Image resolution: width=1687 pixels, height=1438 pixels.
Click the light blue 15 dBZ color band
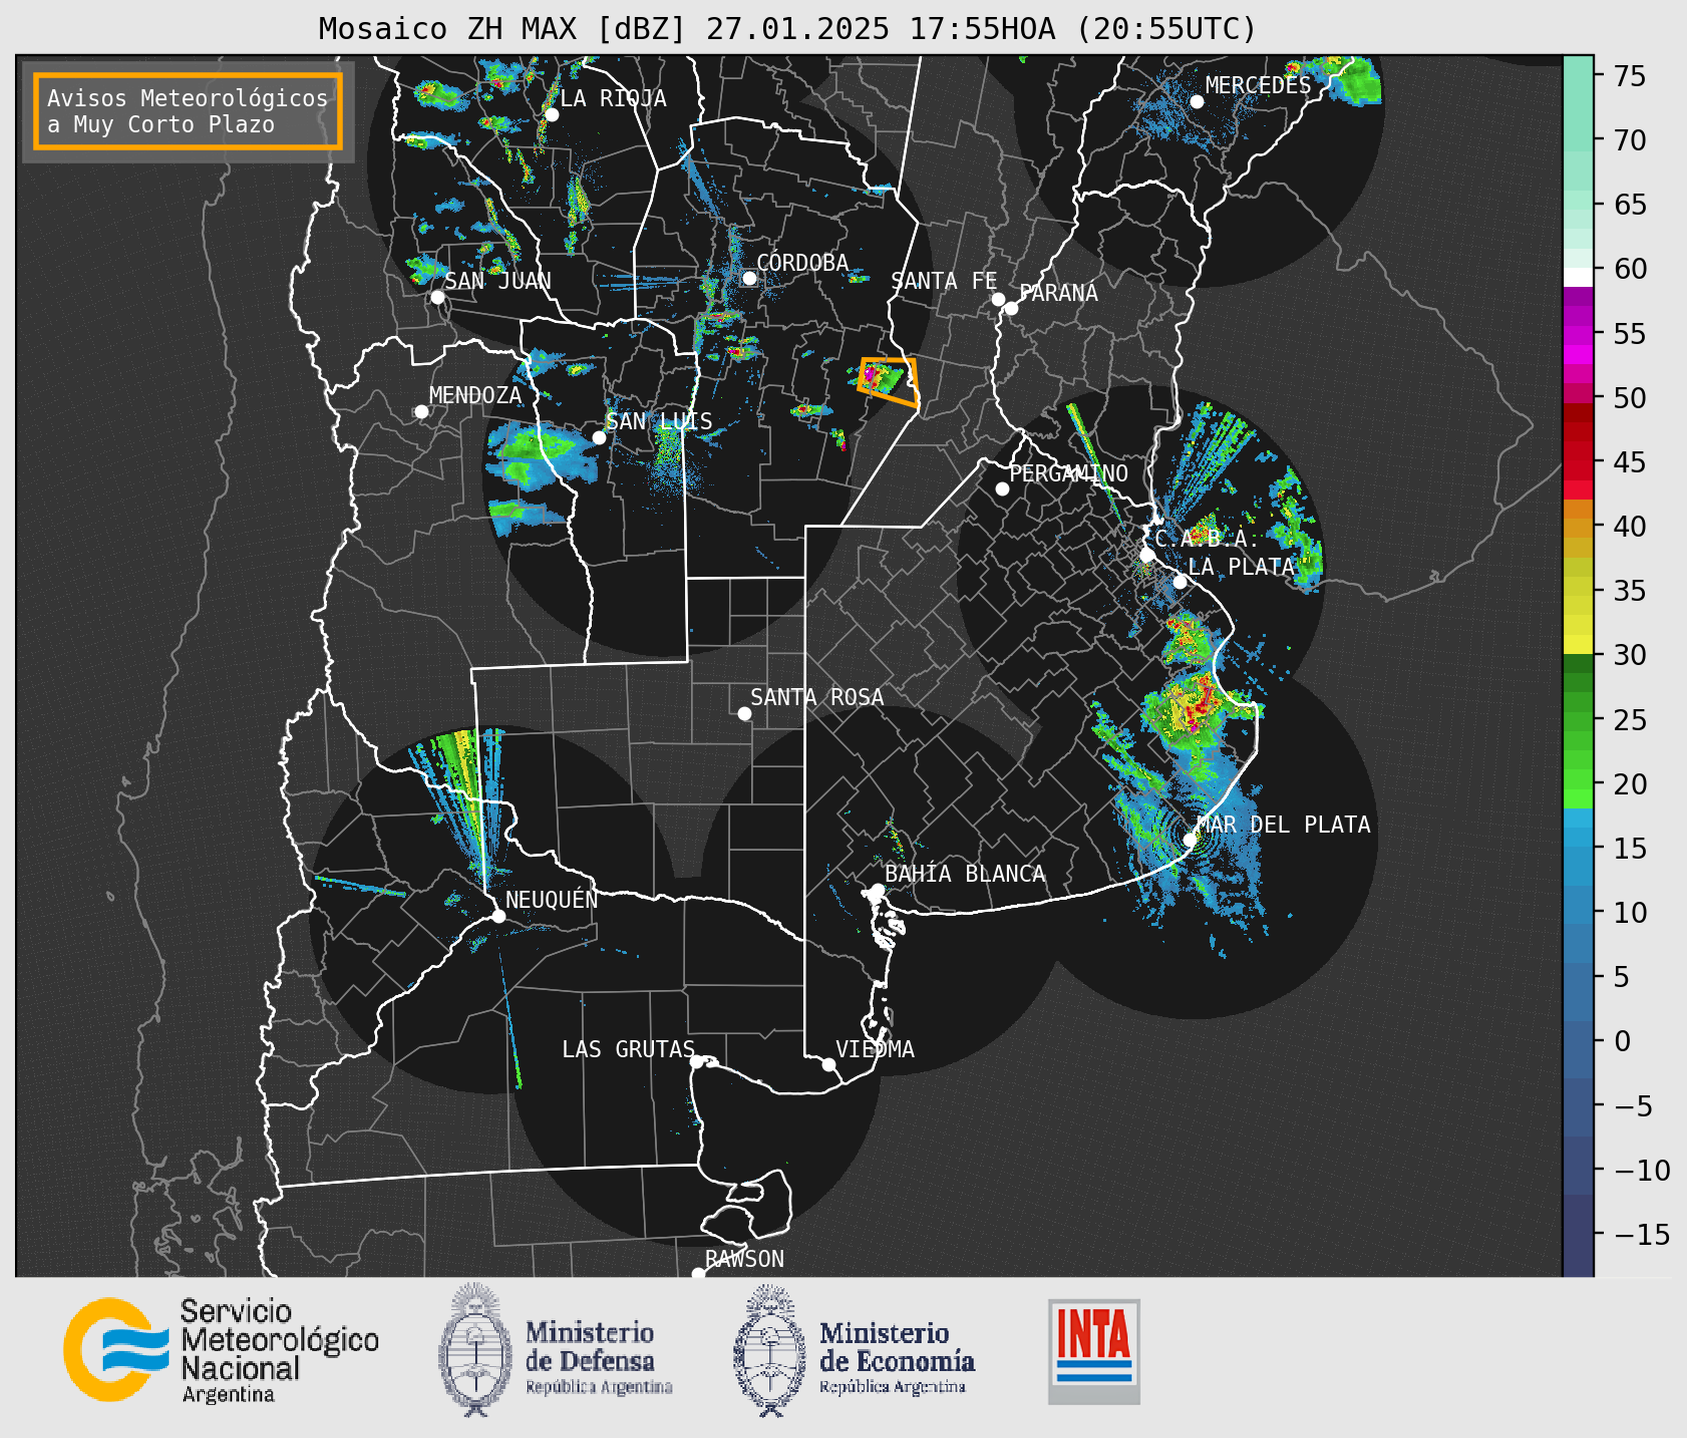click(1578, 838)
